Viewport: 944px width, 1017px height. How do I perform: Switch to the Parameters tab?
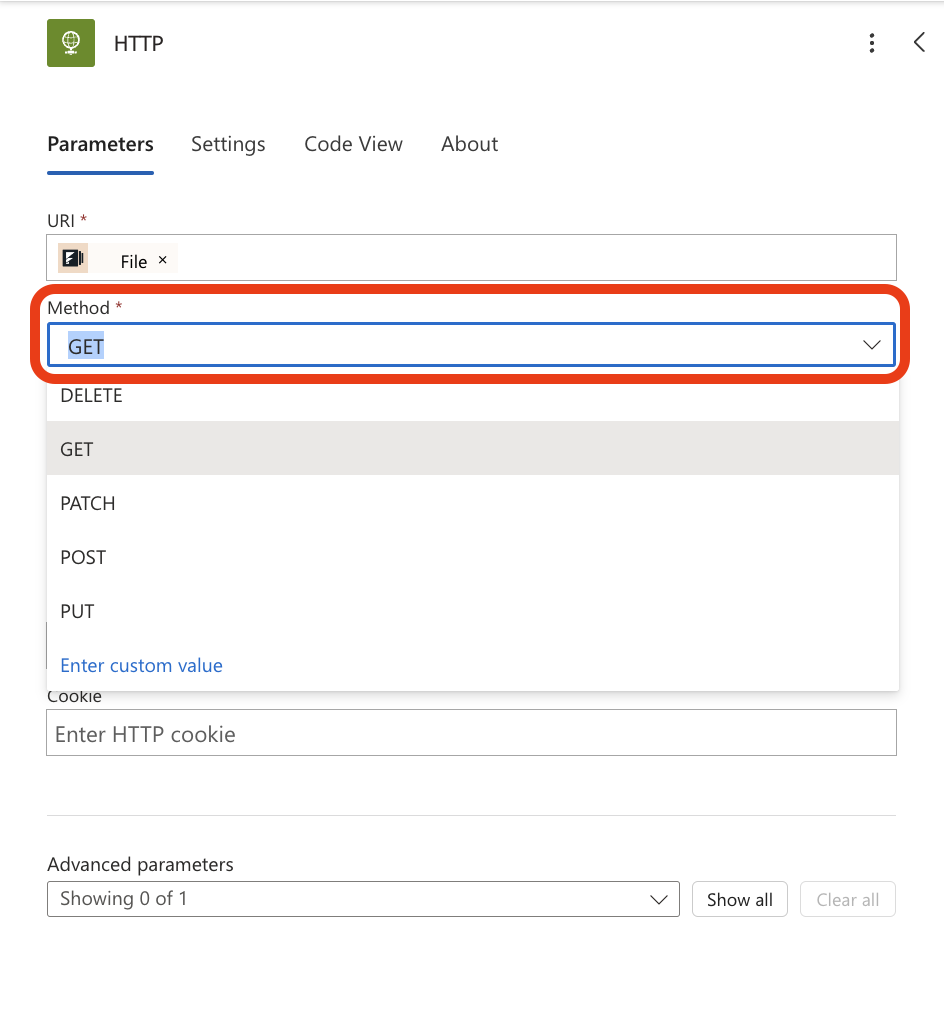coord(100,144)
